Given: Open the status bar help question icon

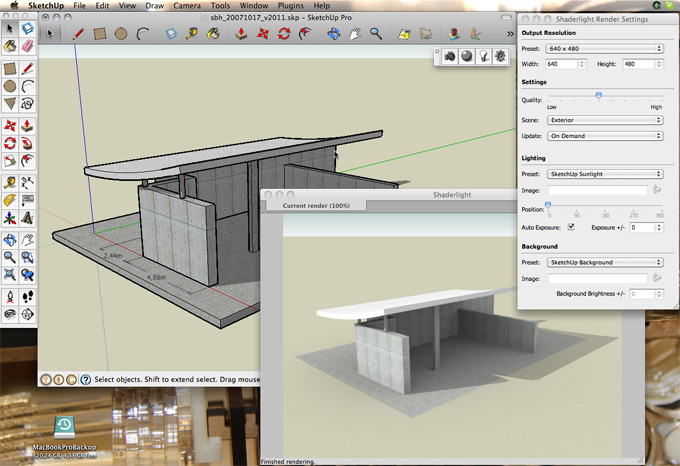Looking at the screenshot, I should 85,380.
